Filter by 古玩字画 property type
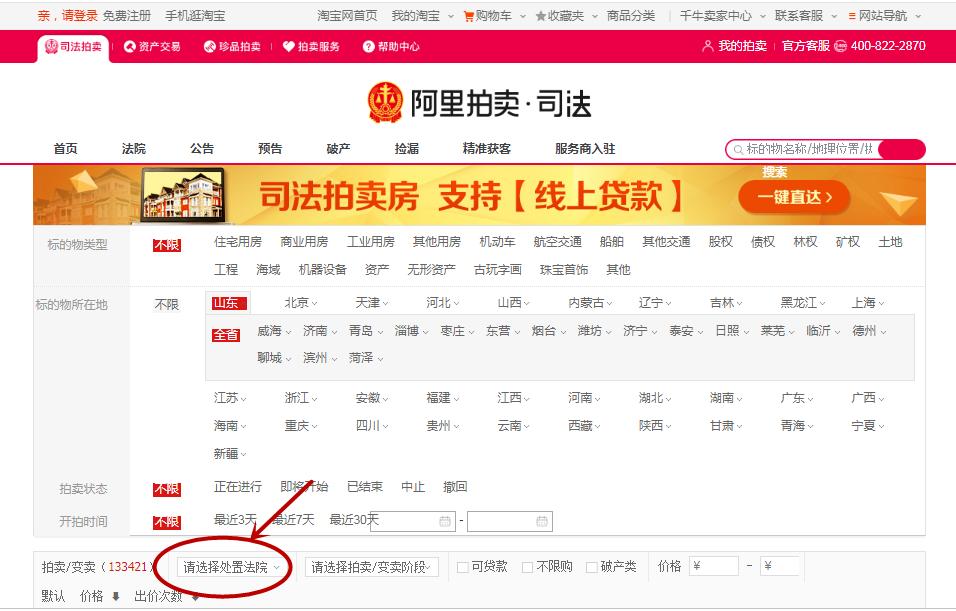Image resolution: width=956 pixels, height=611 pixels. tap(498, 270)
